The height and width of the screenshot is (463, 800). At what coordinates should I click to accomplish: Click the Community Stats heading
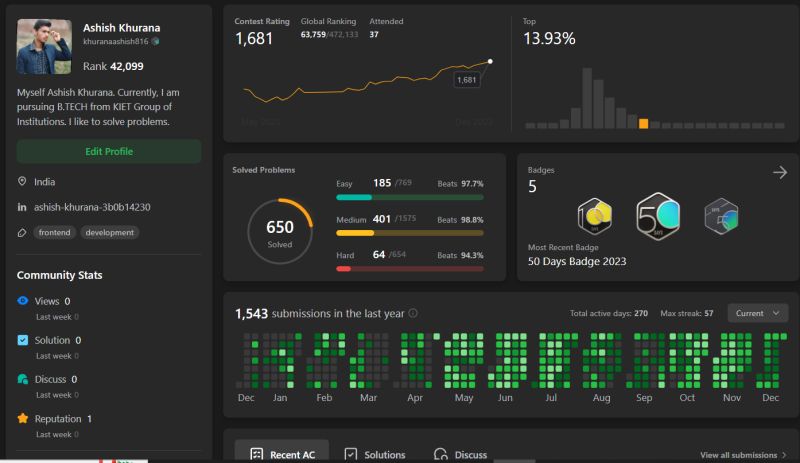[60, 275]
